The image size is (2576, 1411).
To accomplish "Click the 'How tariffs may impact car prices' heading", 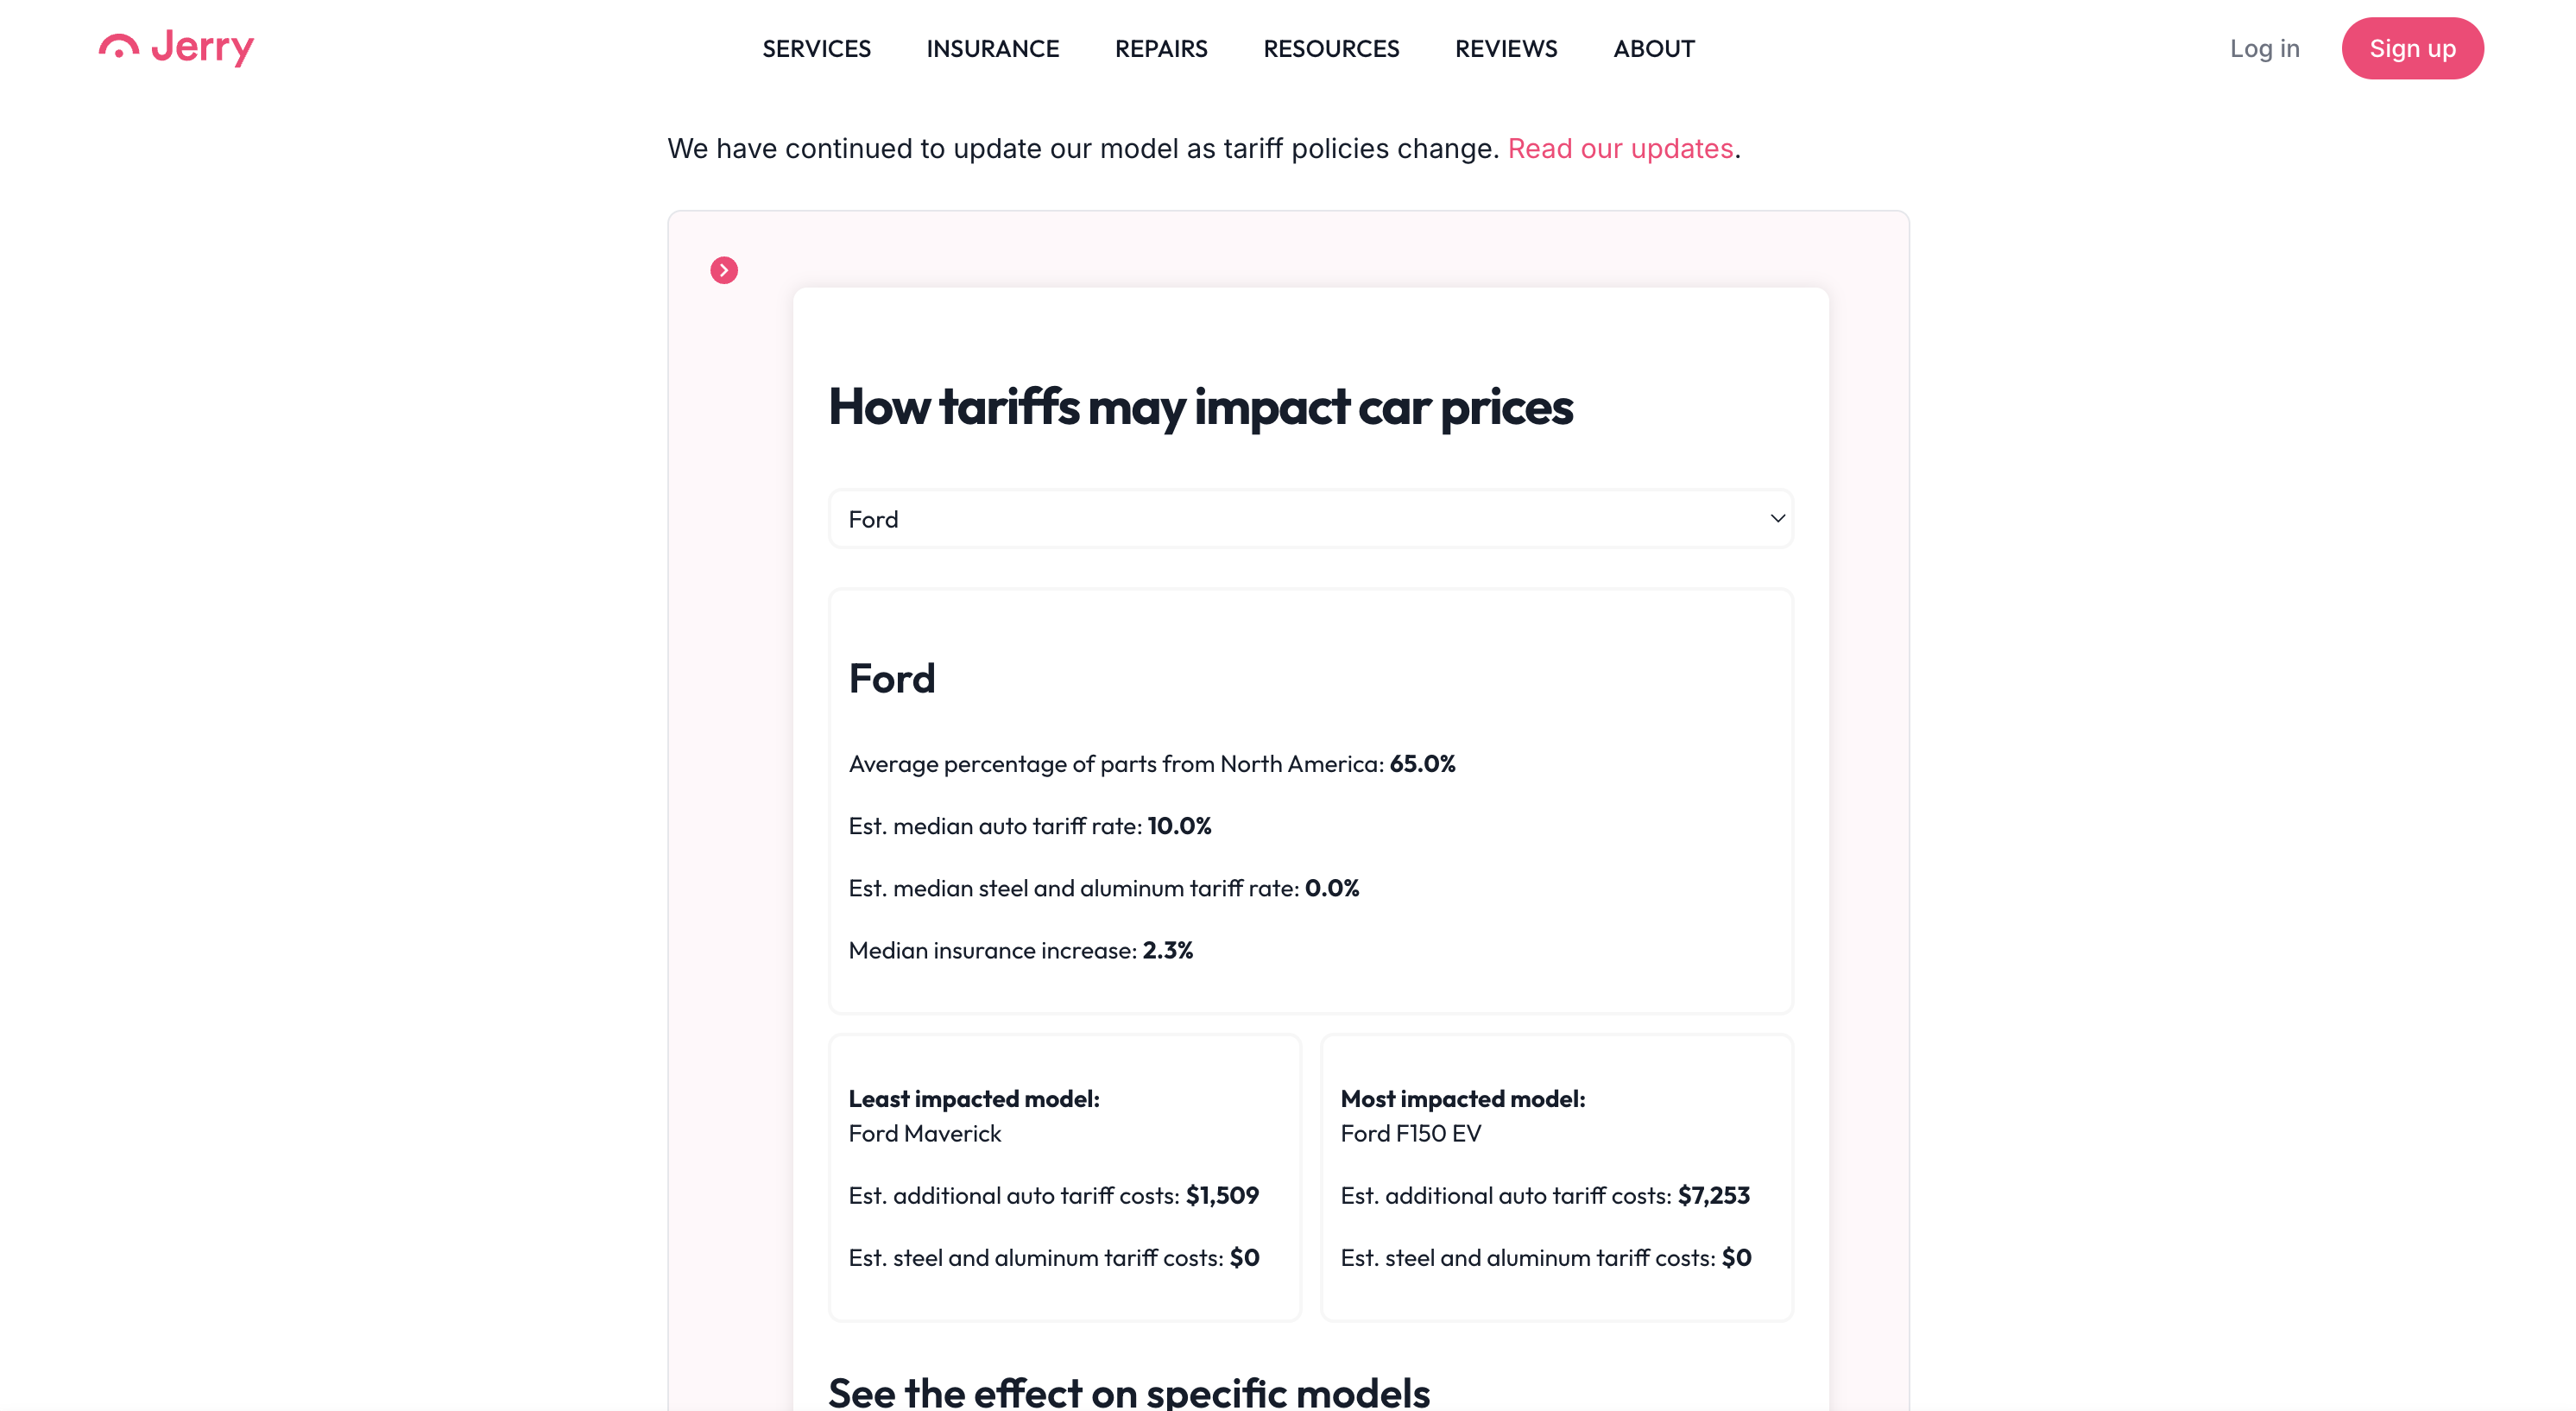I will (1200, 407).
